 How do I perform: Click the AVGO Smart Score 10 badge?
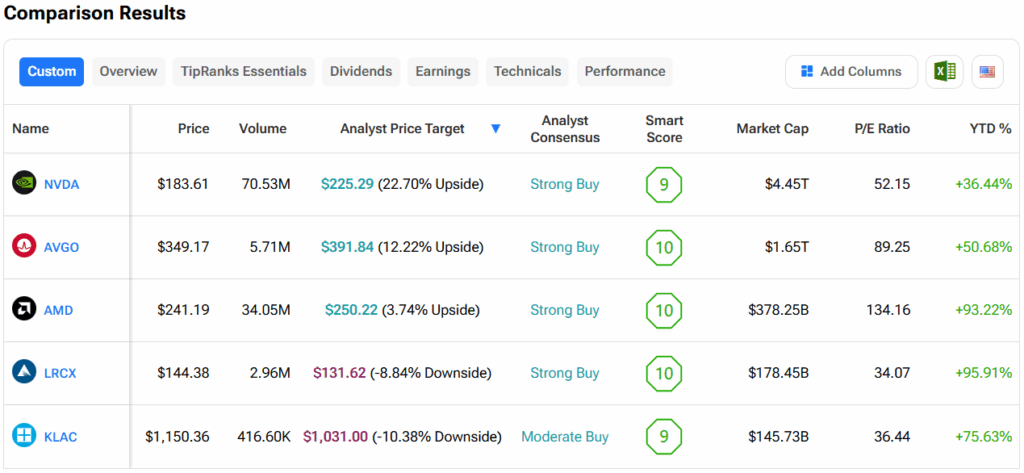coord(664,247)
